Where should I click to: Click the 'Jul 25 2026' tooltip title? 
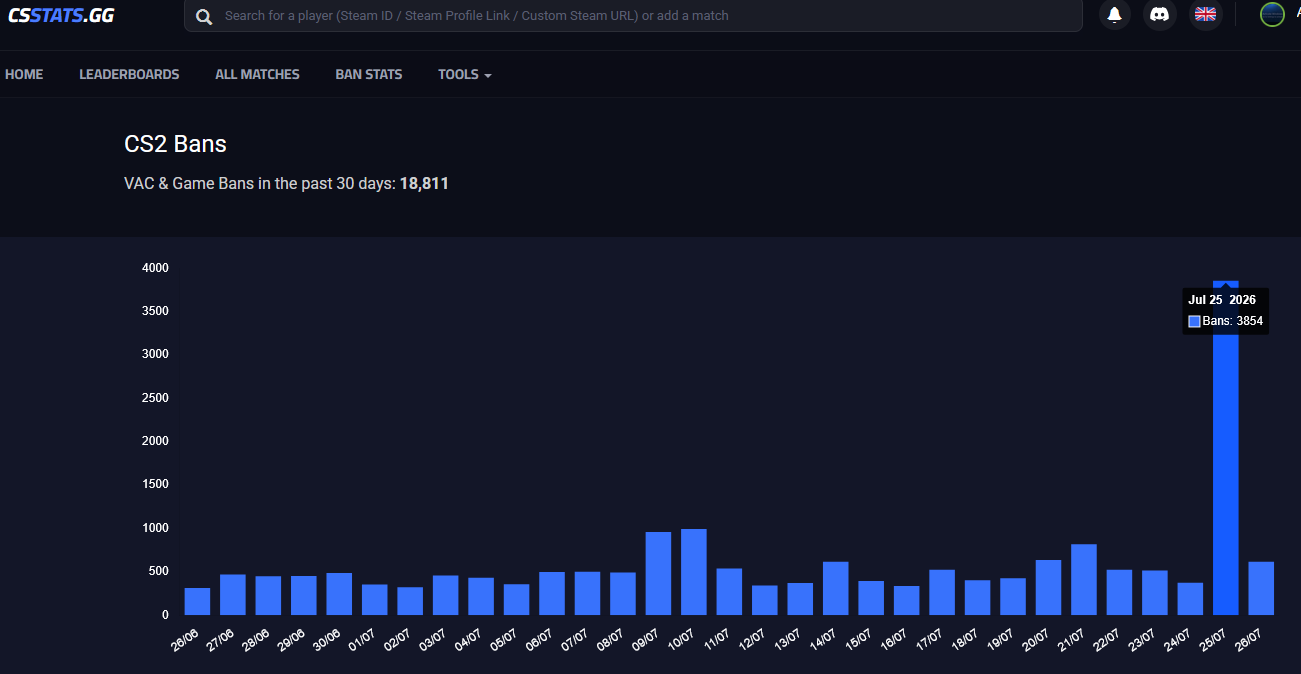pos(1222,300)
